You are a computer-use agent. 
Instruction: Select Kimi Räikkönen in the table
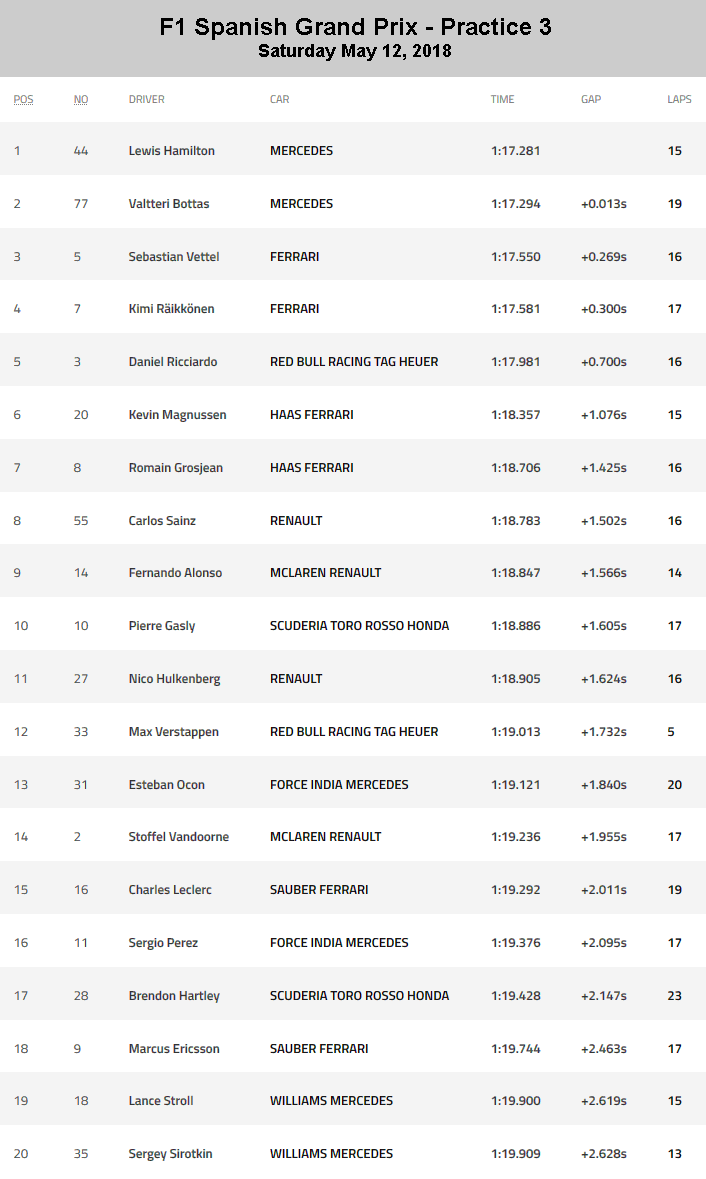tap(171, 309)
